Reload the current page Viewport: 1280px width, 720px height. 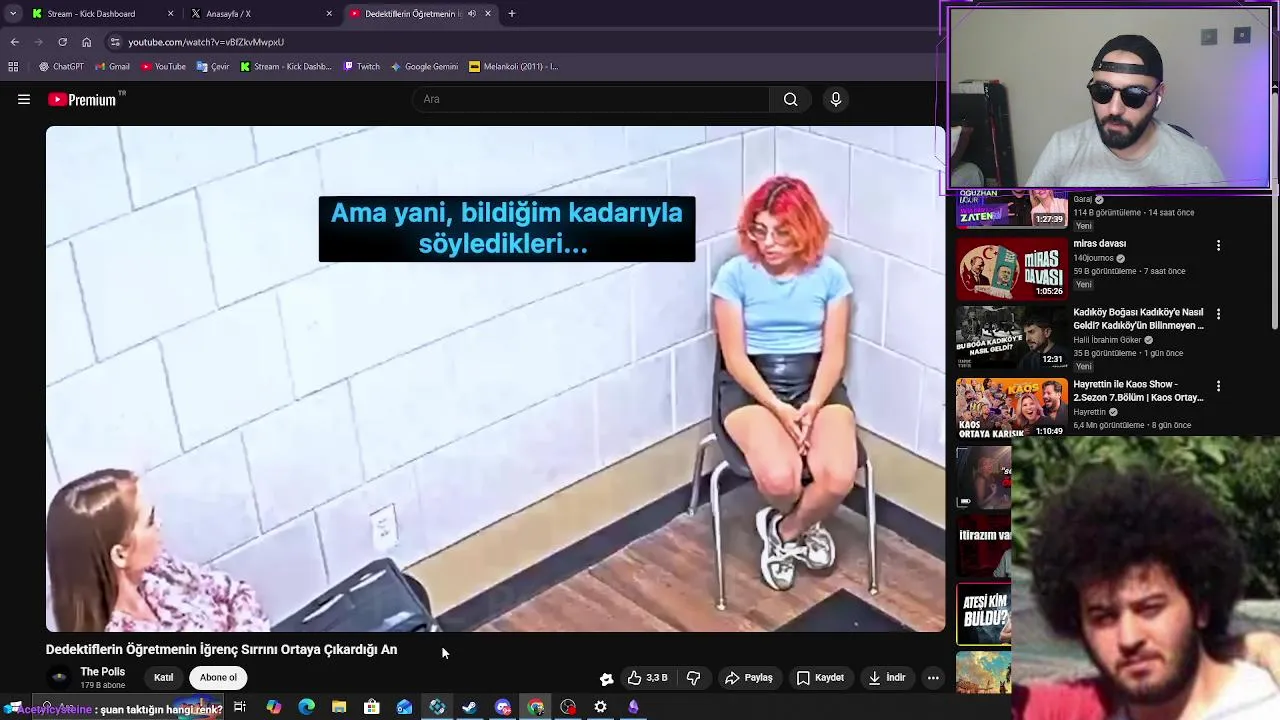click(x=62, y=42)
